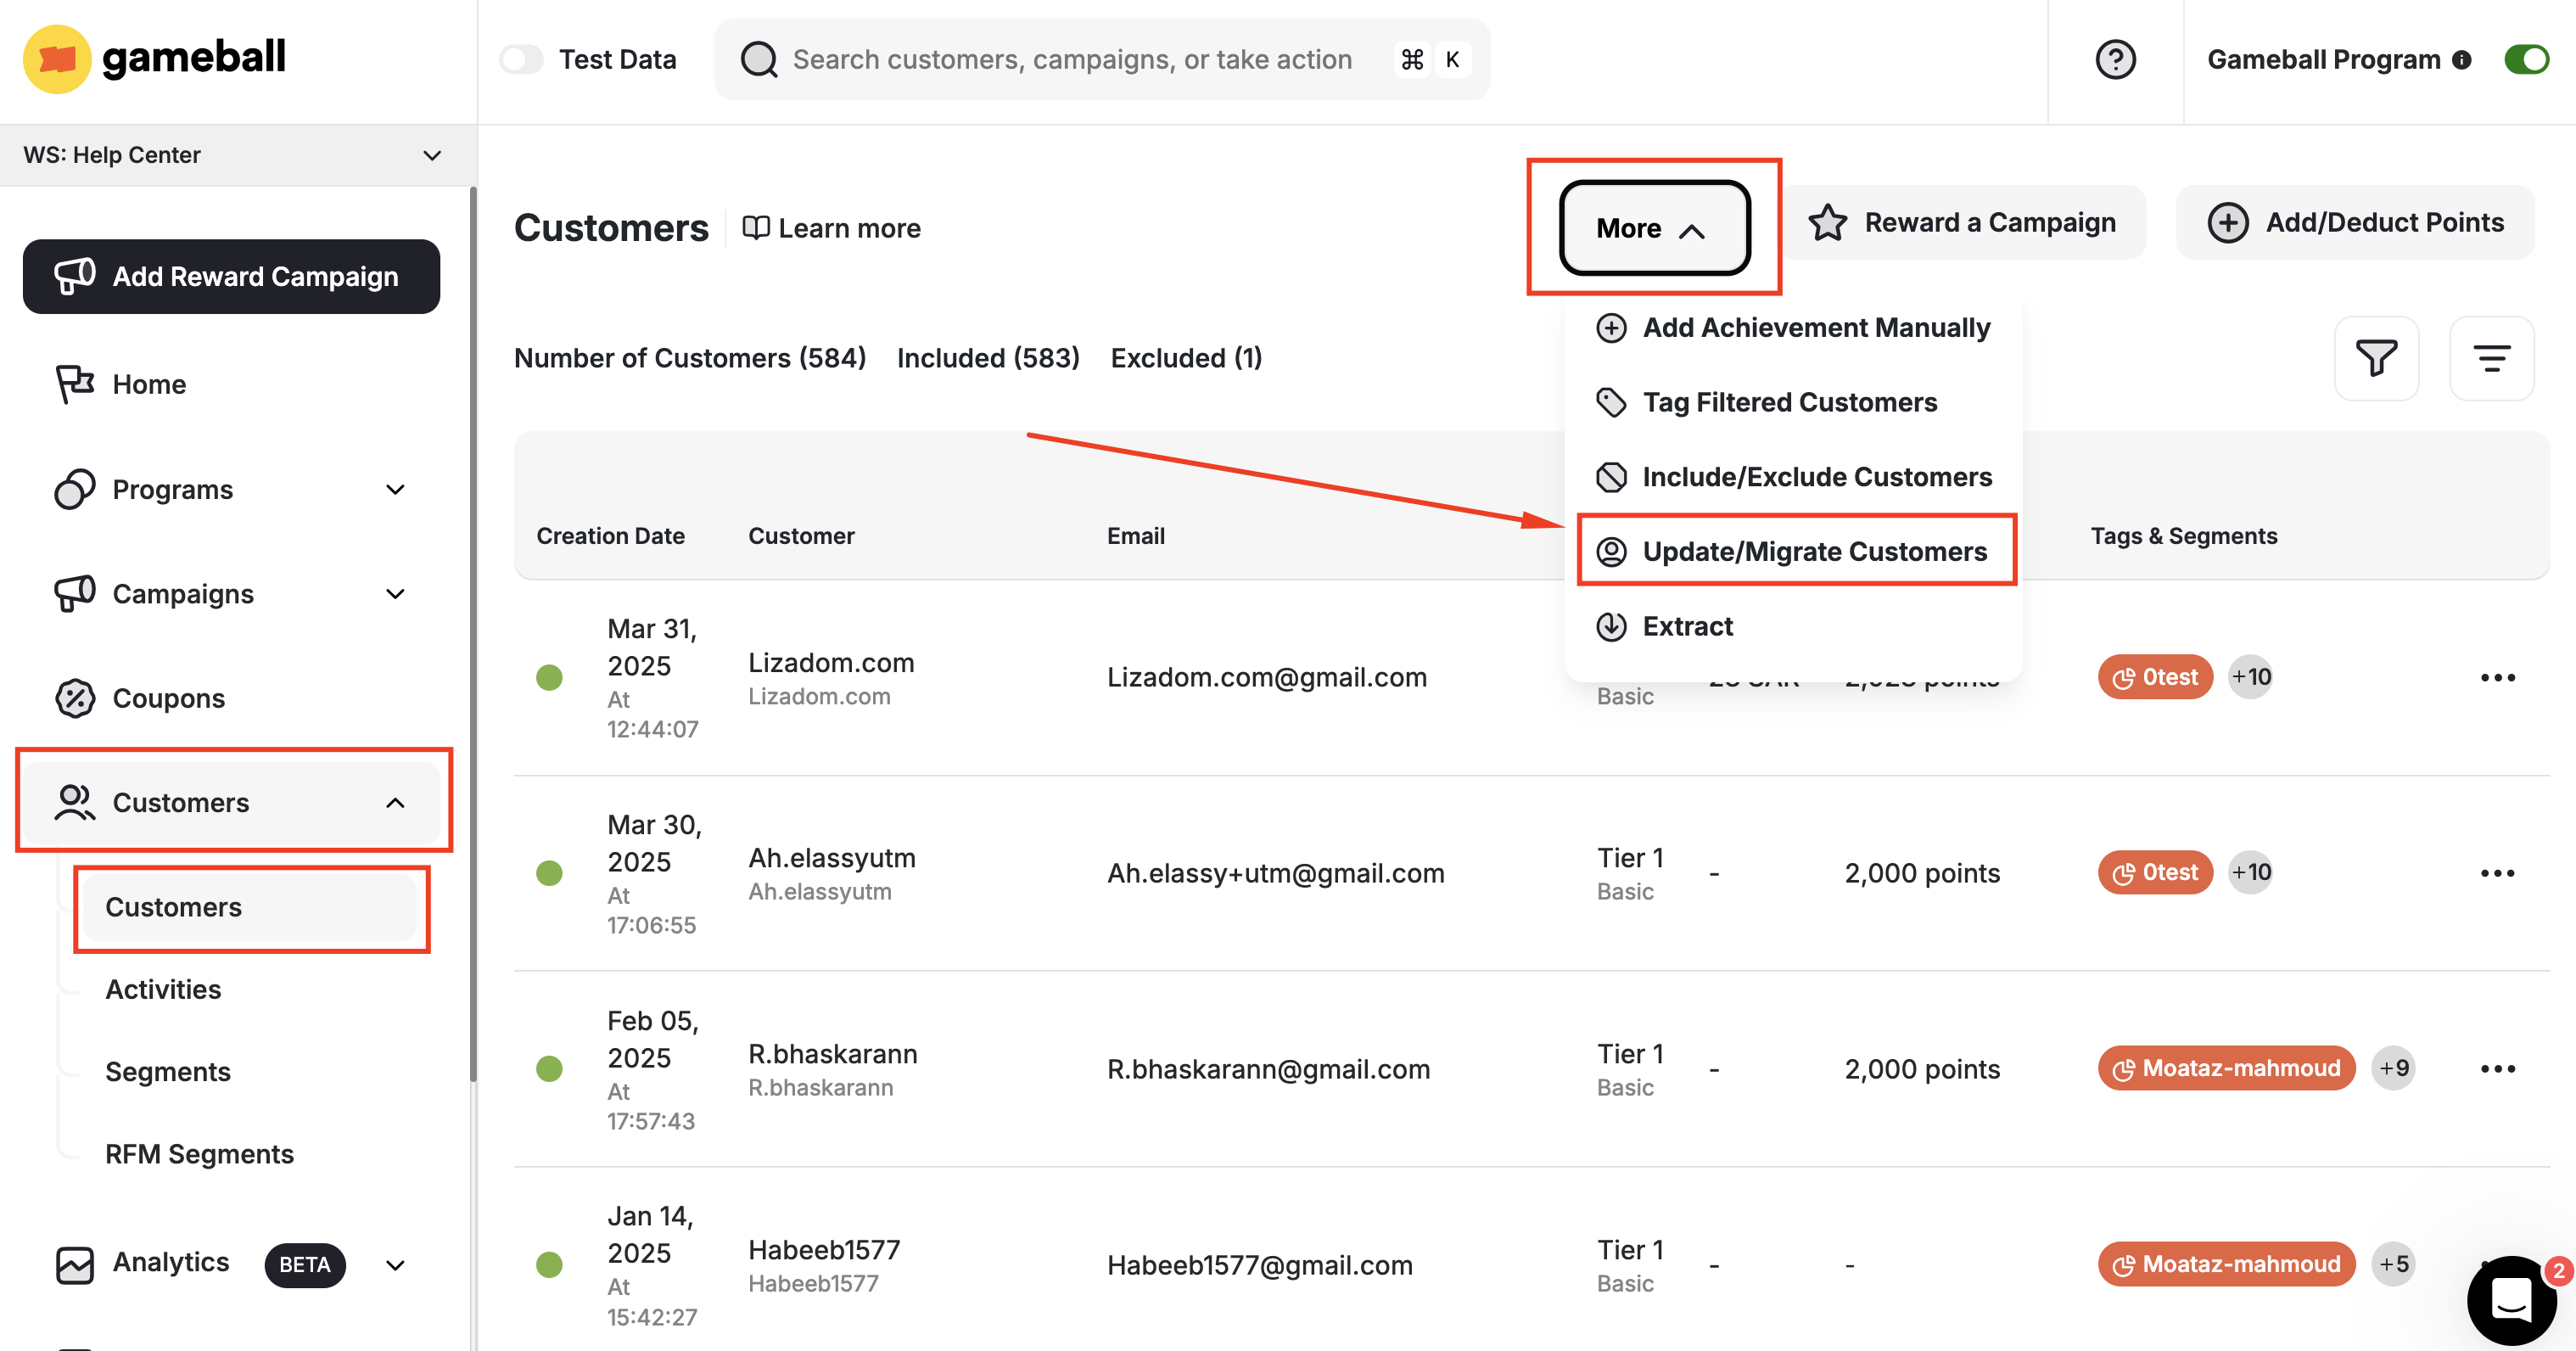This screenshot has height=1351, width=2576.
Task: Open the Home sidebar icon
Action: pyautogui.click(x=74, y=383)
